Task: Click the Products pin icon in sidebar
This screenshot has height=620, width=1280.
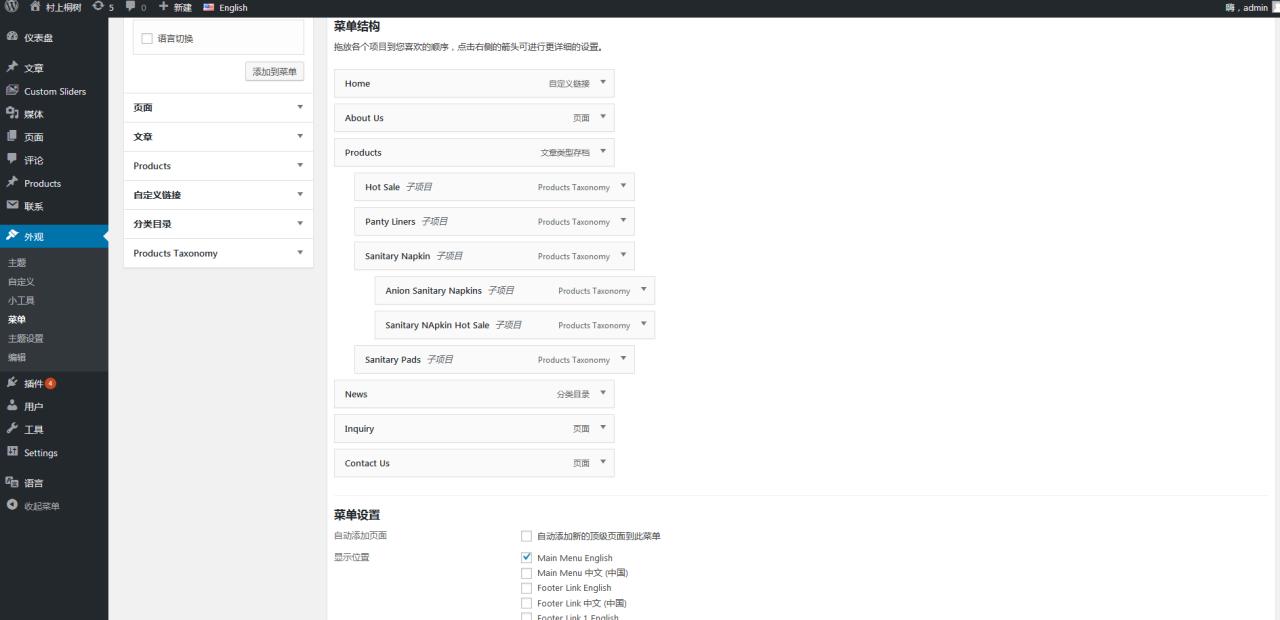Action: (12, 182)
